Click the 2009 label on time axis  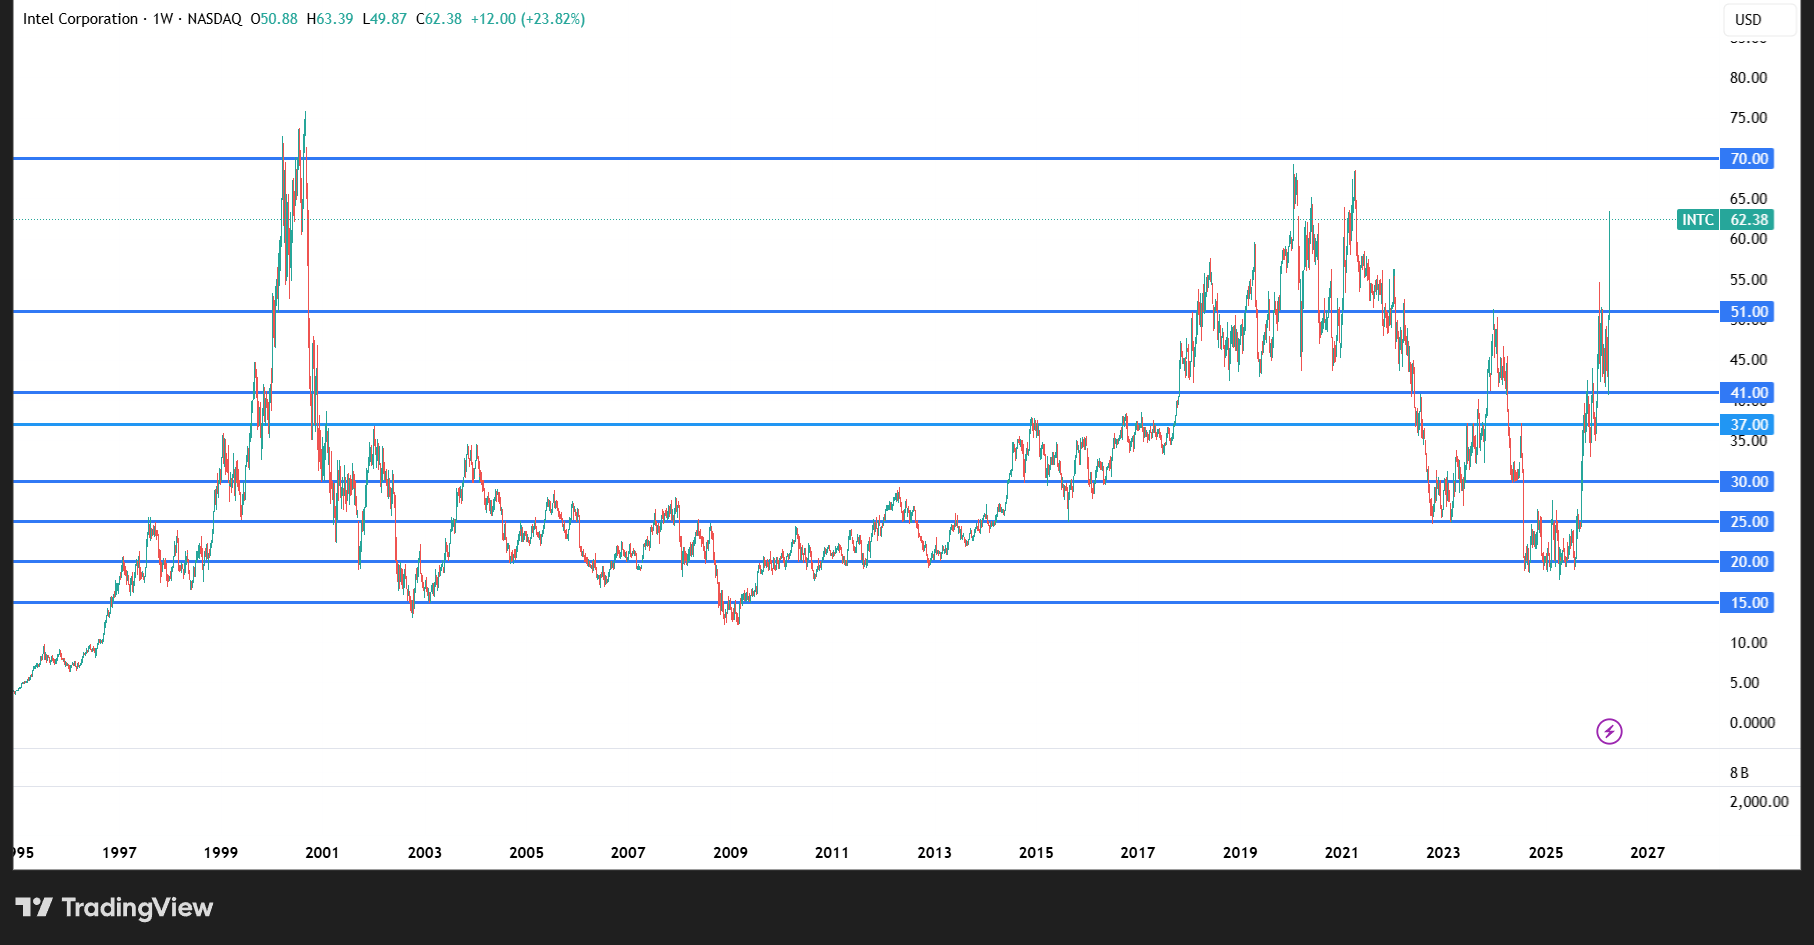pyautogui.click(x=731, y=852)
